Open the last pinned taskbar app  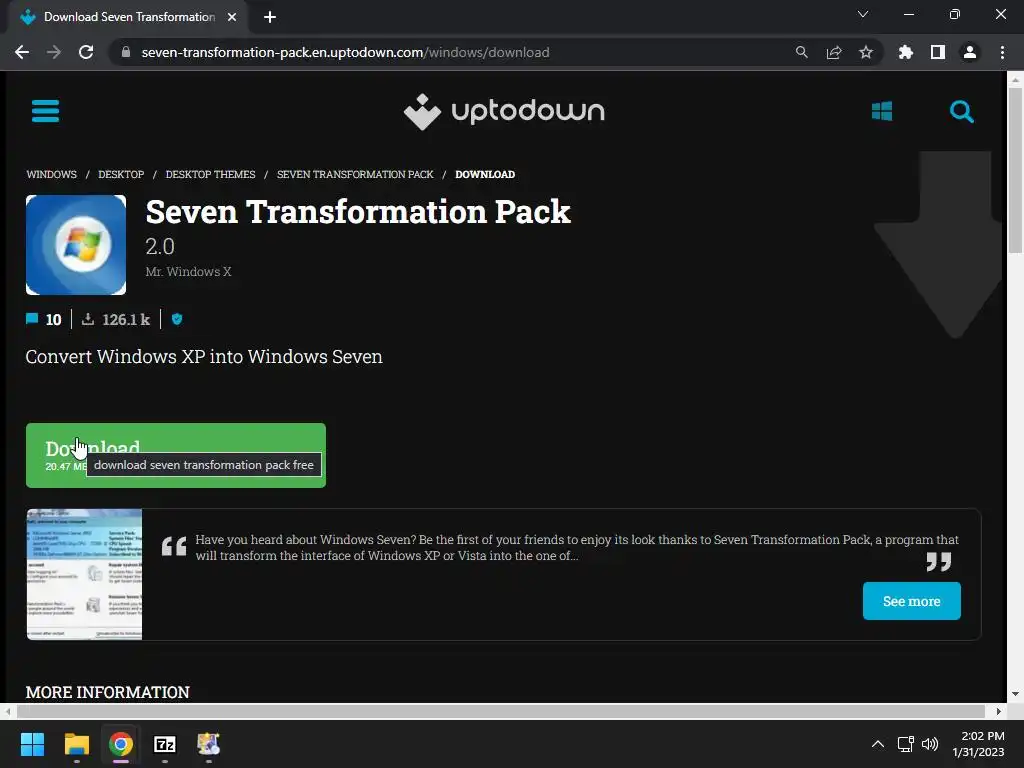[209, 744]
